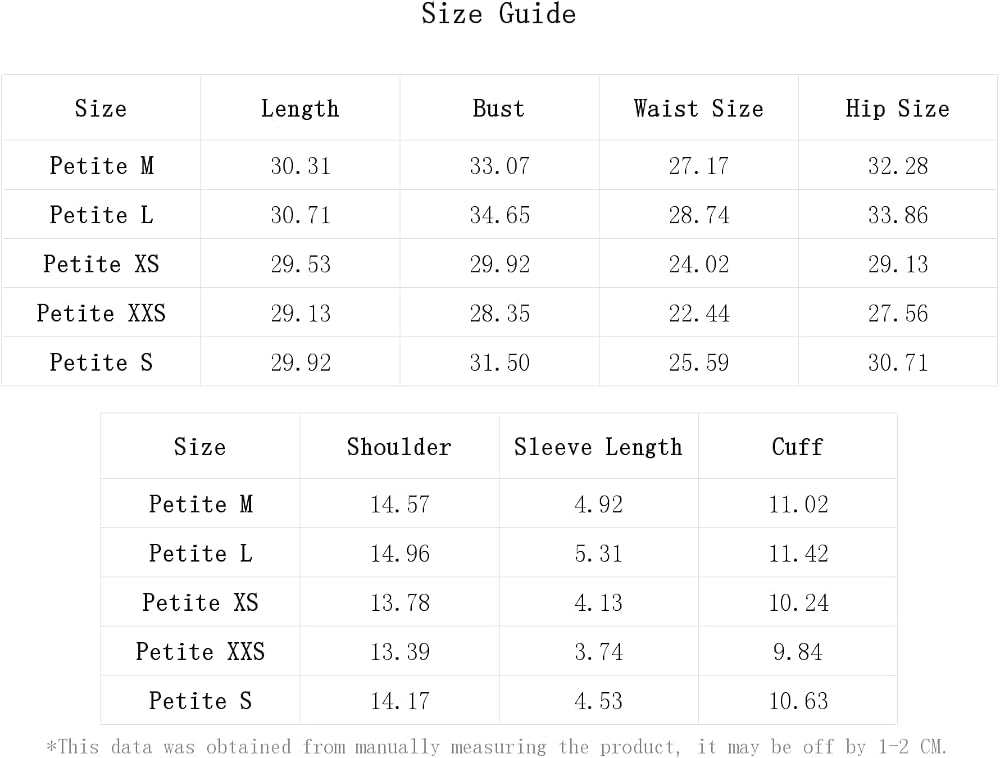The width and height of the screenshot is (1000, 758).
Task: Click the measurement disclaimer footnote
Action: point(497,747)
